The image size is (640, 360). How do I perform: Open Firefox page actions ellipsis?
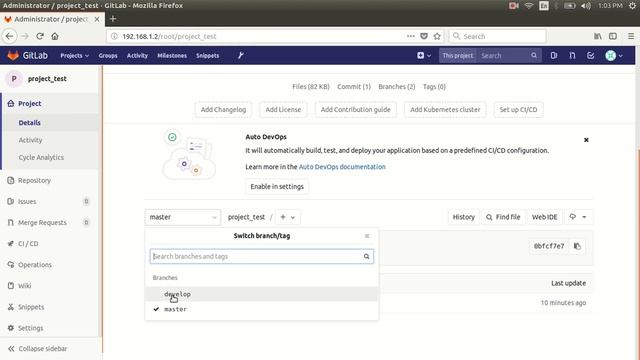[x=411, y=36]
